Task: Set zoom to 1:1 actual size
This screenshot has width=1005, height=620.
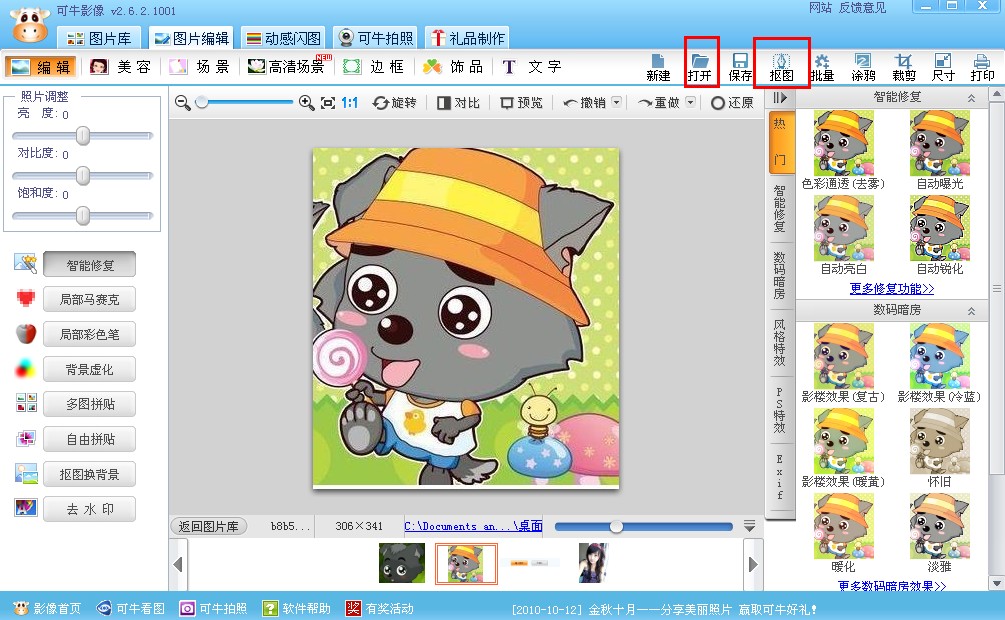Action: [x=349, y=103]
